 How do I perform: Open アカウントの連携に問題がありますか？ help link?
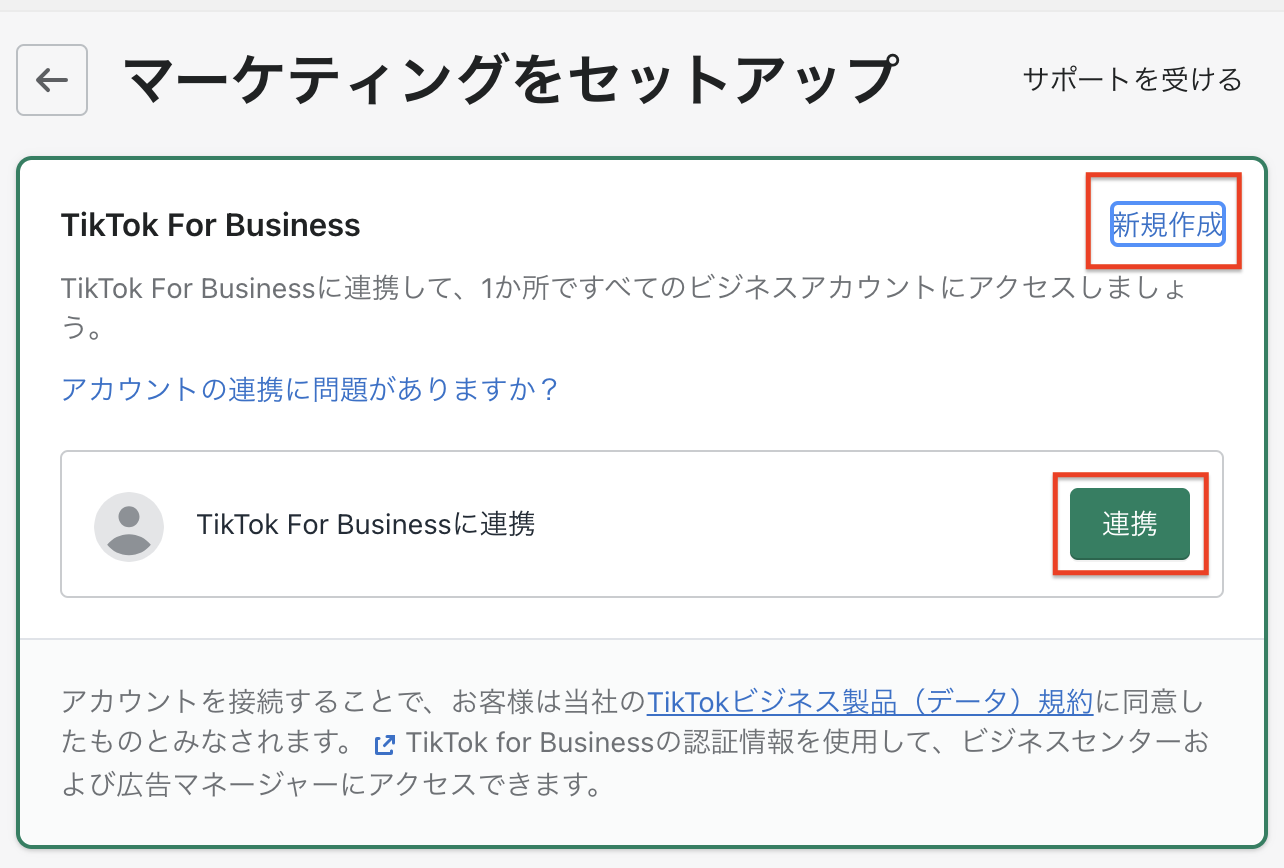310,389
